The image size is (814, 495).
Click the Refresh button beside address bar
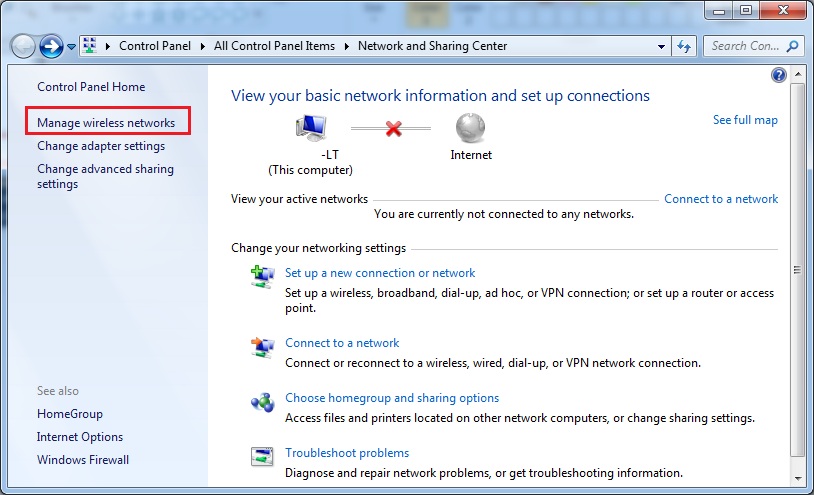tap(684, 46)
